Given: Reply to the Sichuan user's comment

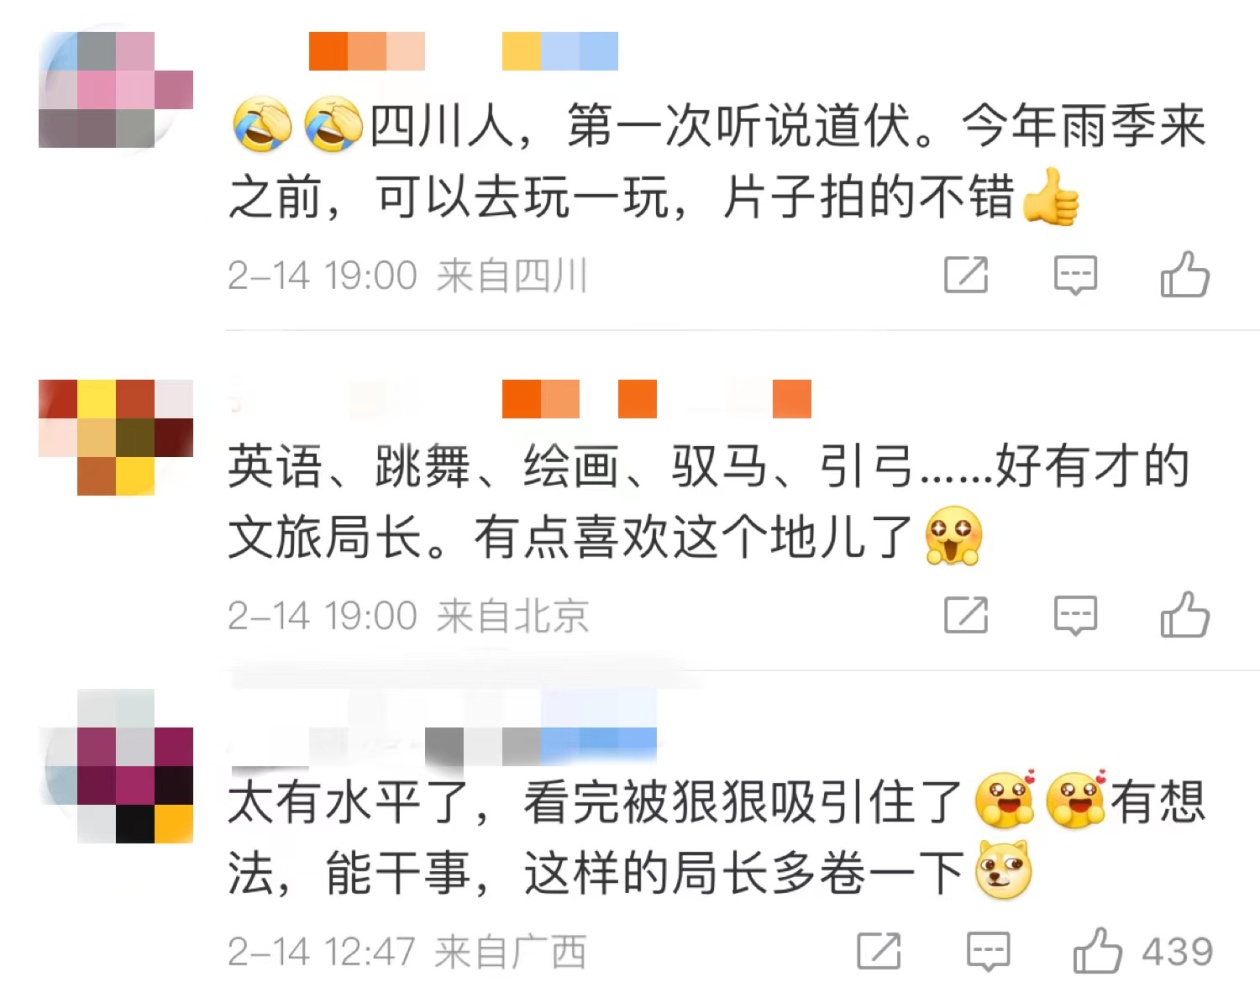Looking at the screenshot, I should coord(1076,275).
